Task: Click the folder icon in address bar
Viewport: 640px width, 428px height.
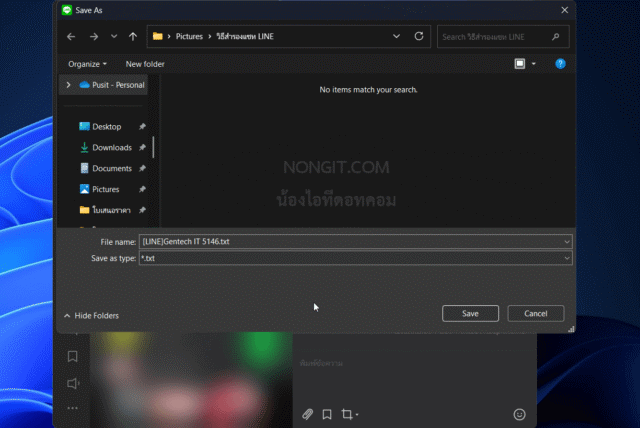Action: 158,36
